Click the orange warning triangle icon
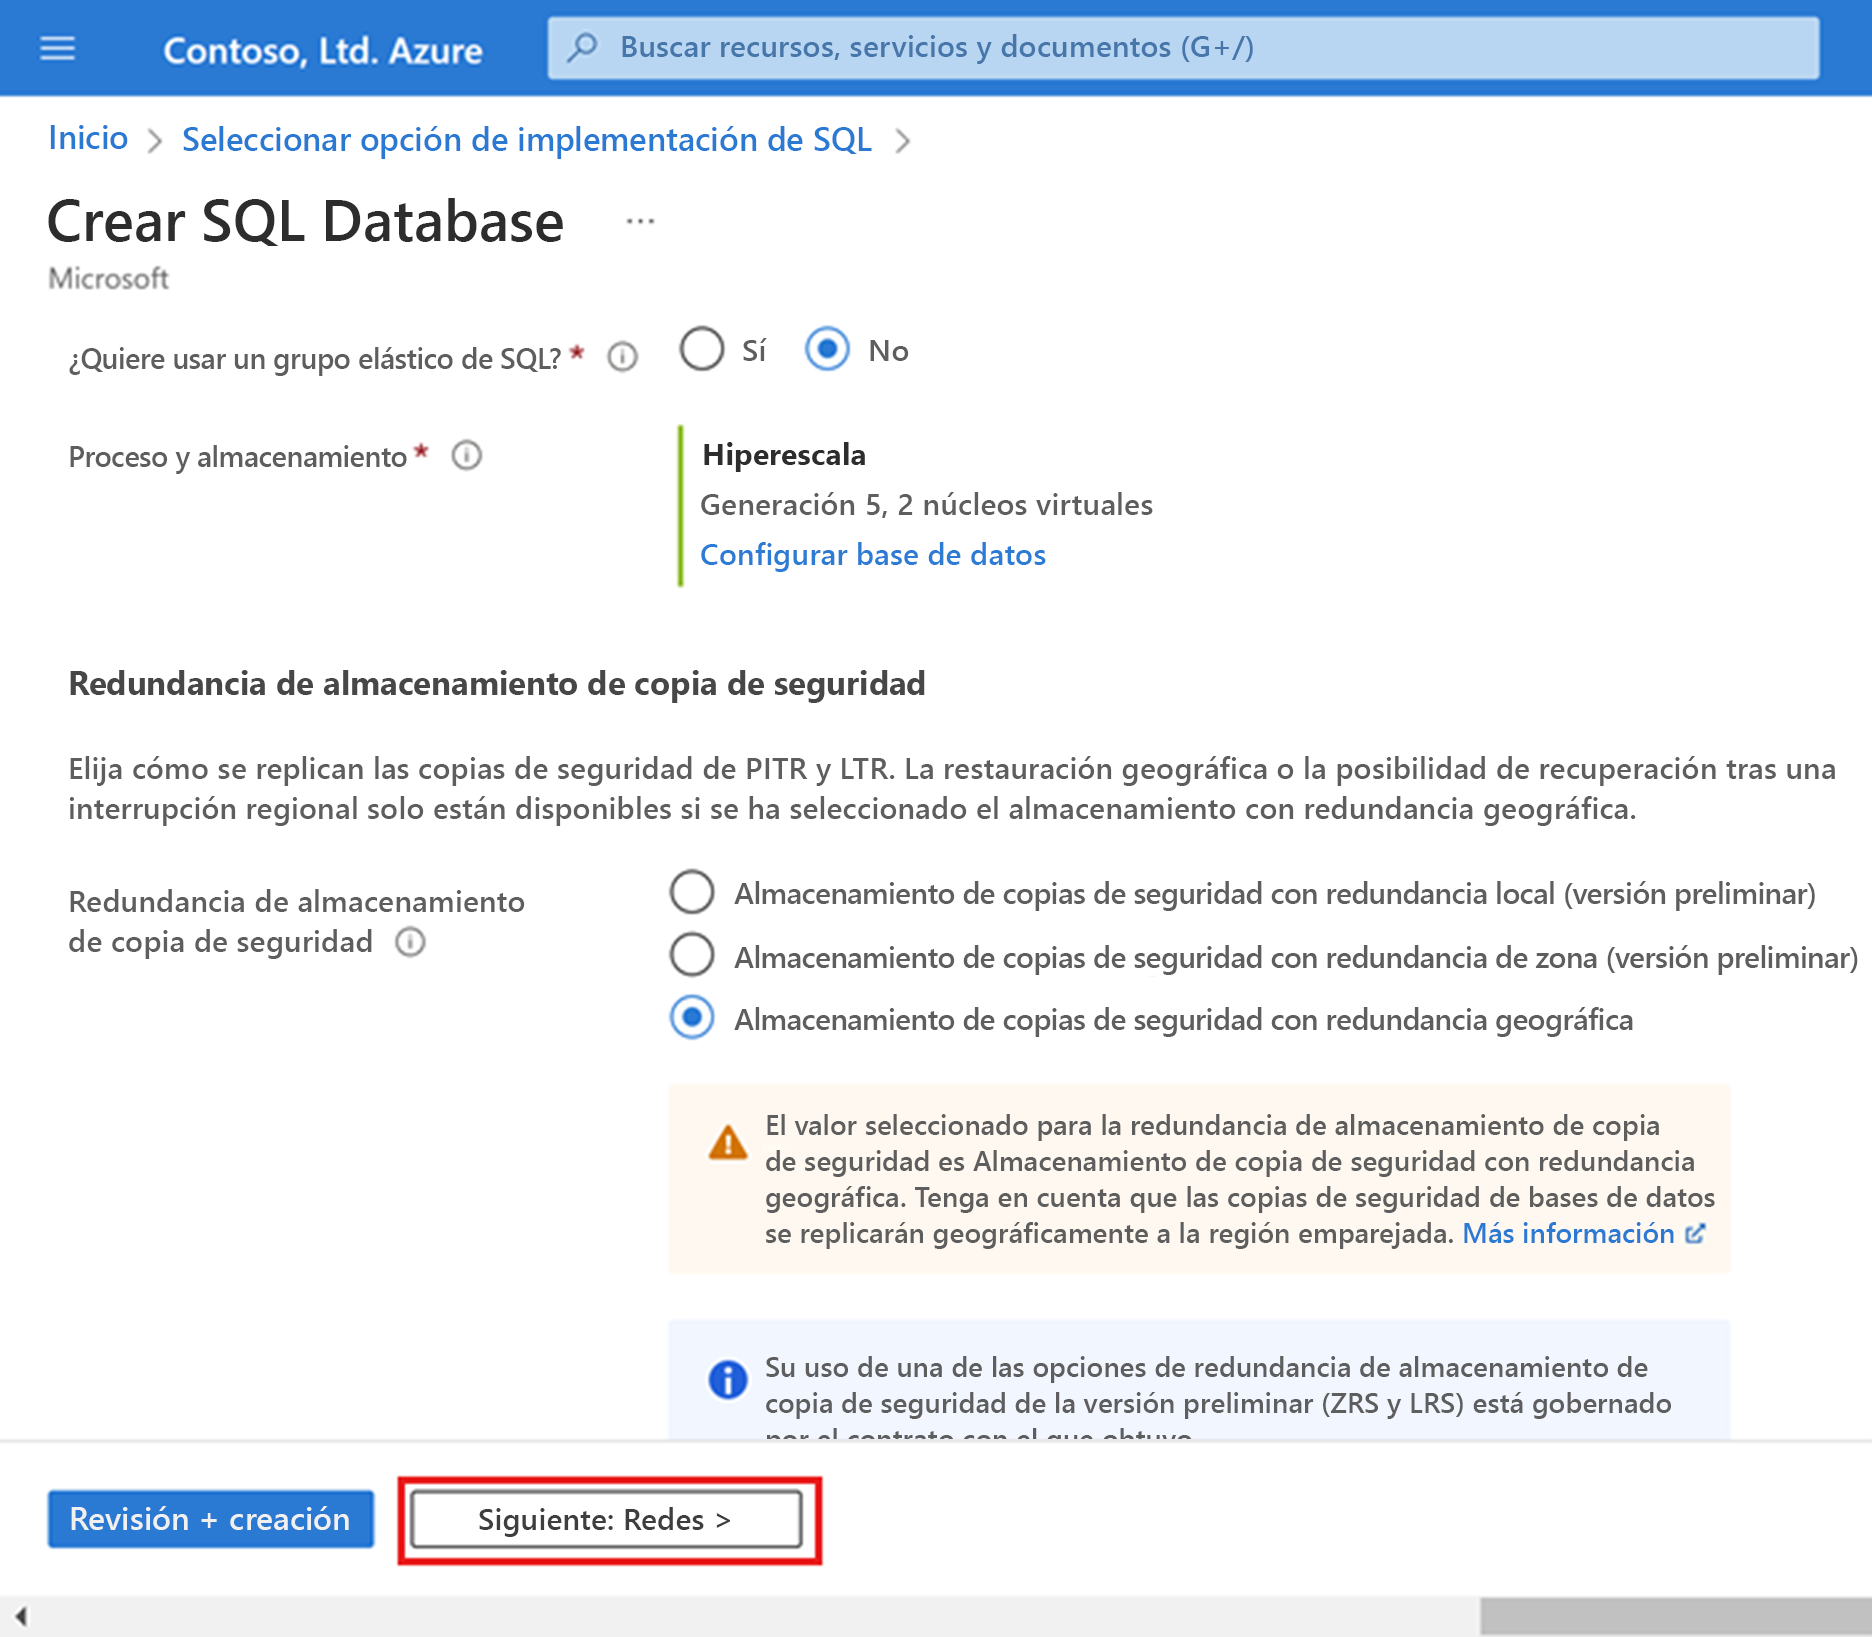 click(x=728, y=1142)
